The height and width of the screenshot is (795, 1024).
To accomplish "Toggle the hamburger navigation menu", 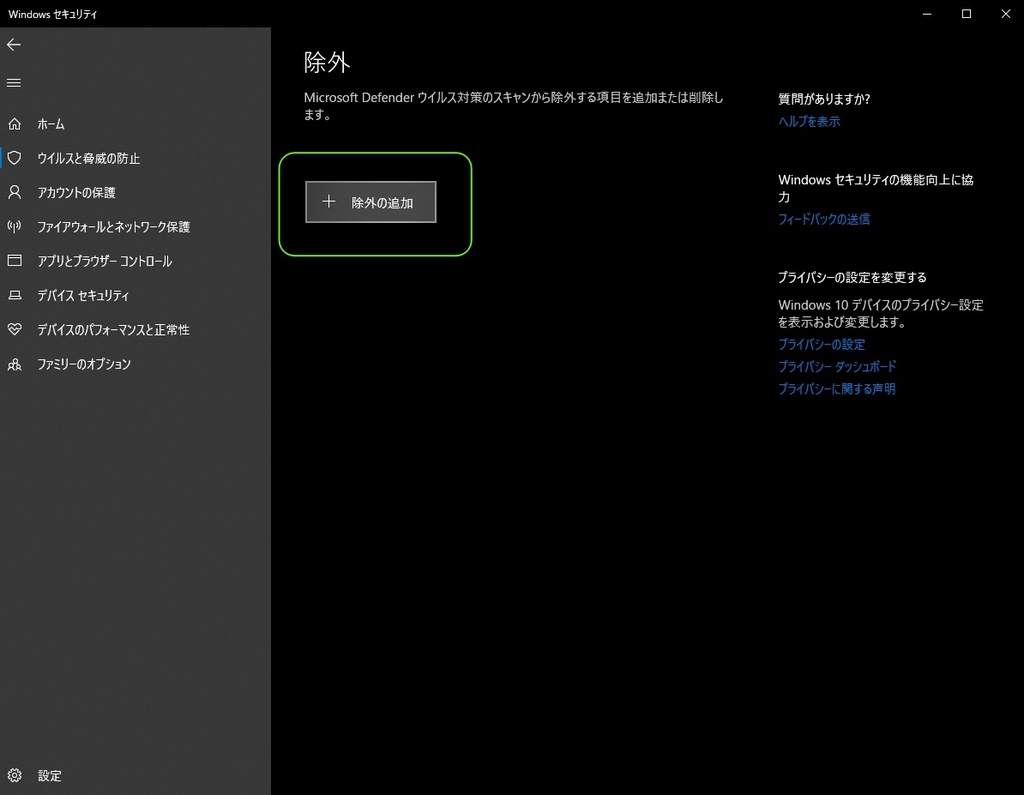I will pyautogui.click(x=14, y=83).
